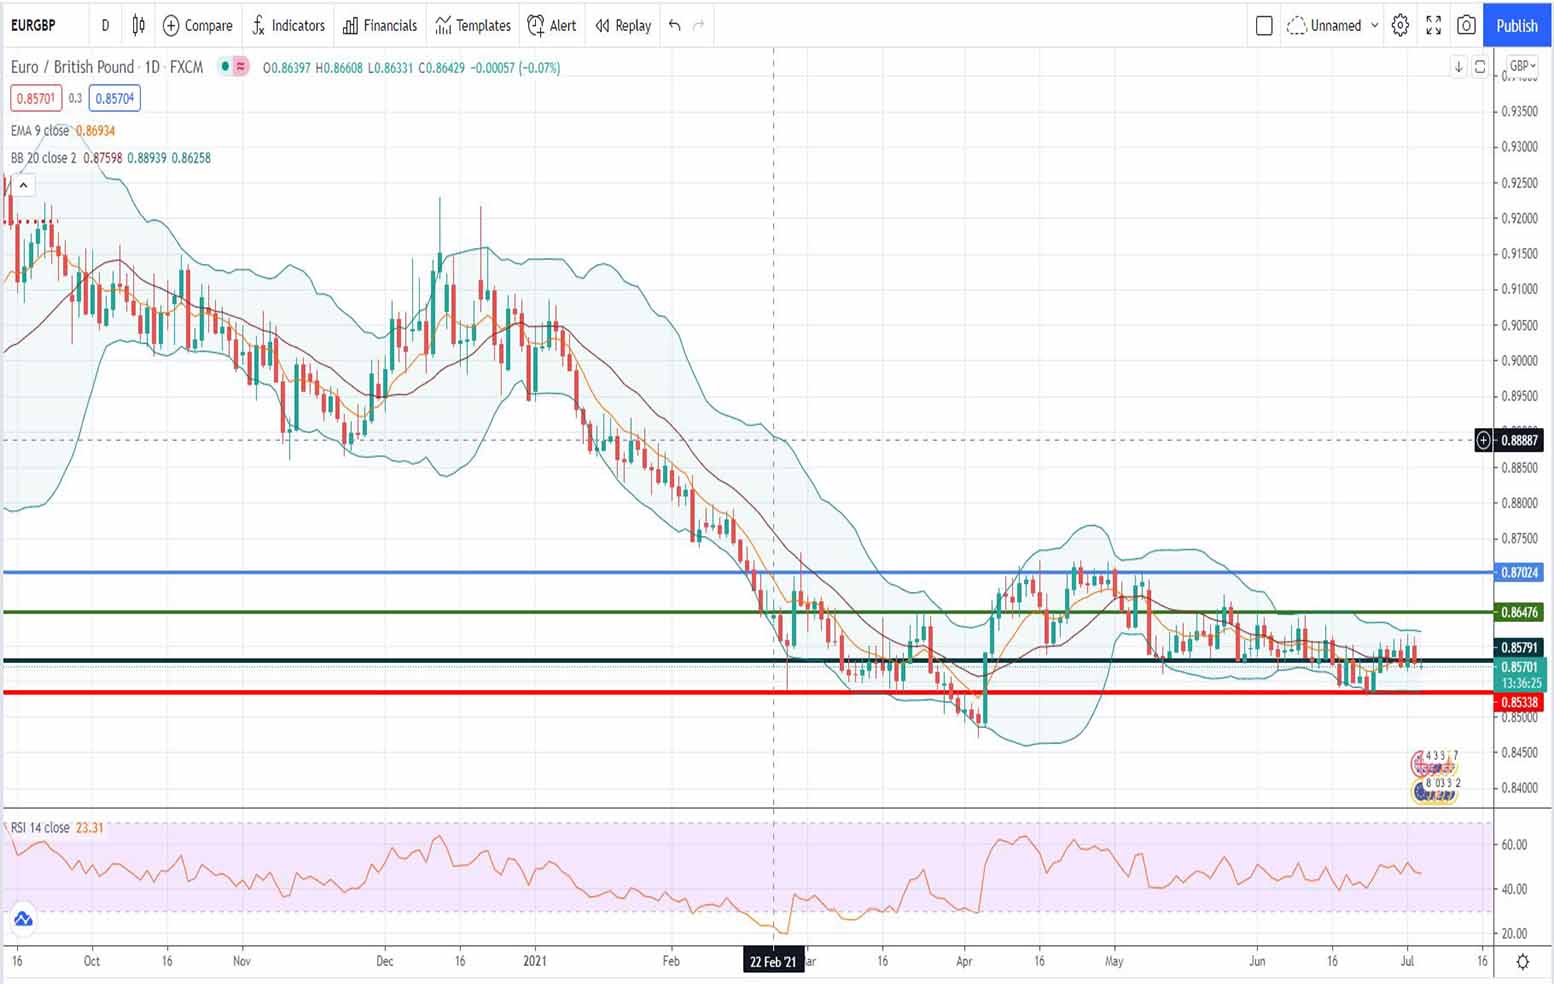
Task: Open chart settings gear in top toolbar
Action: [x=1400, y=25]
